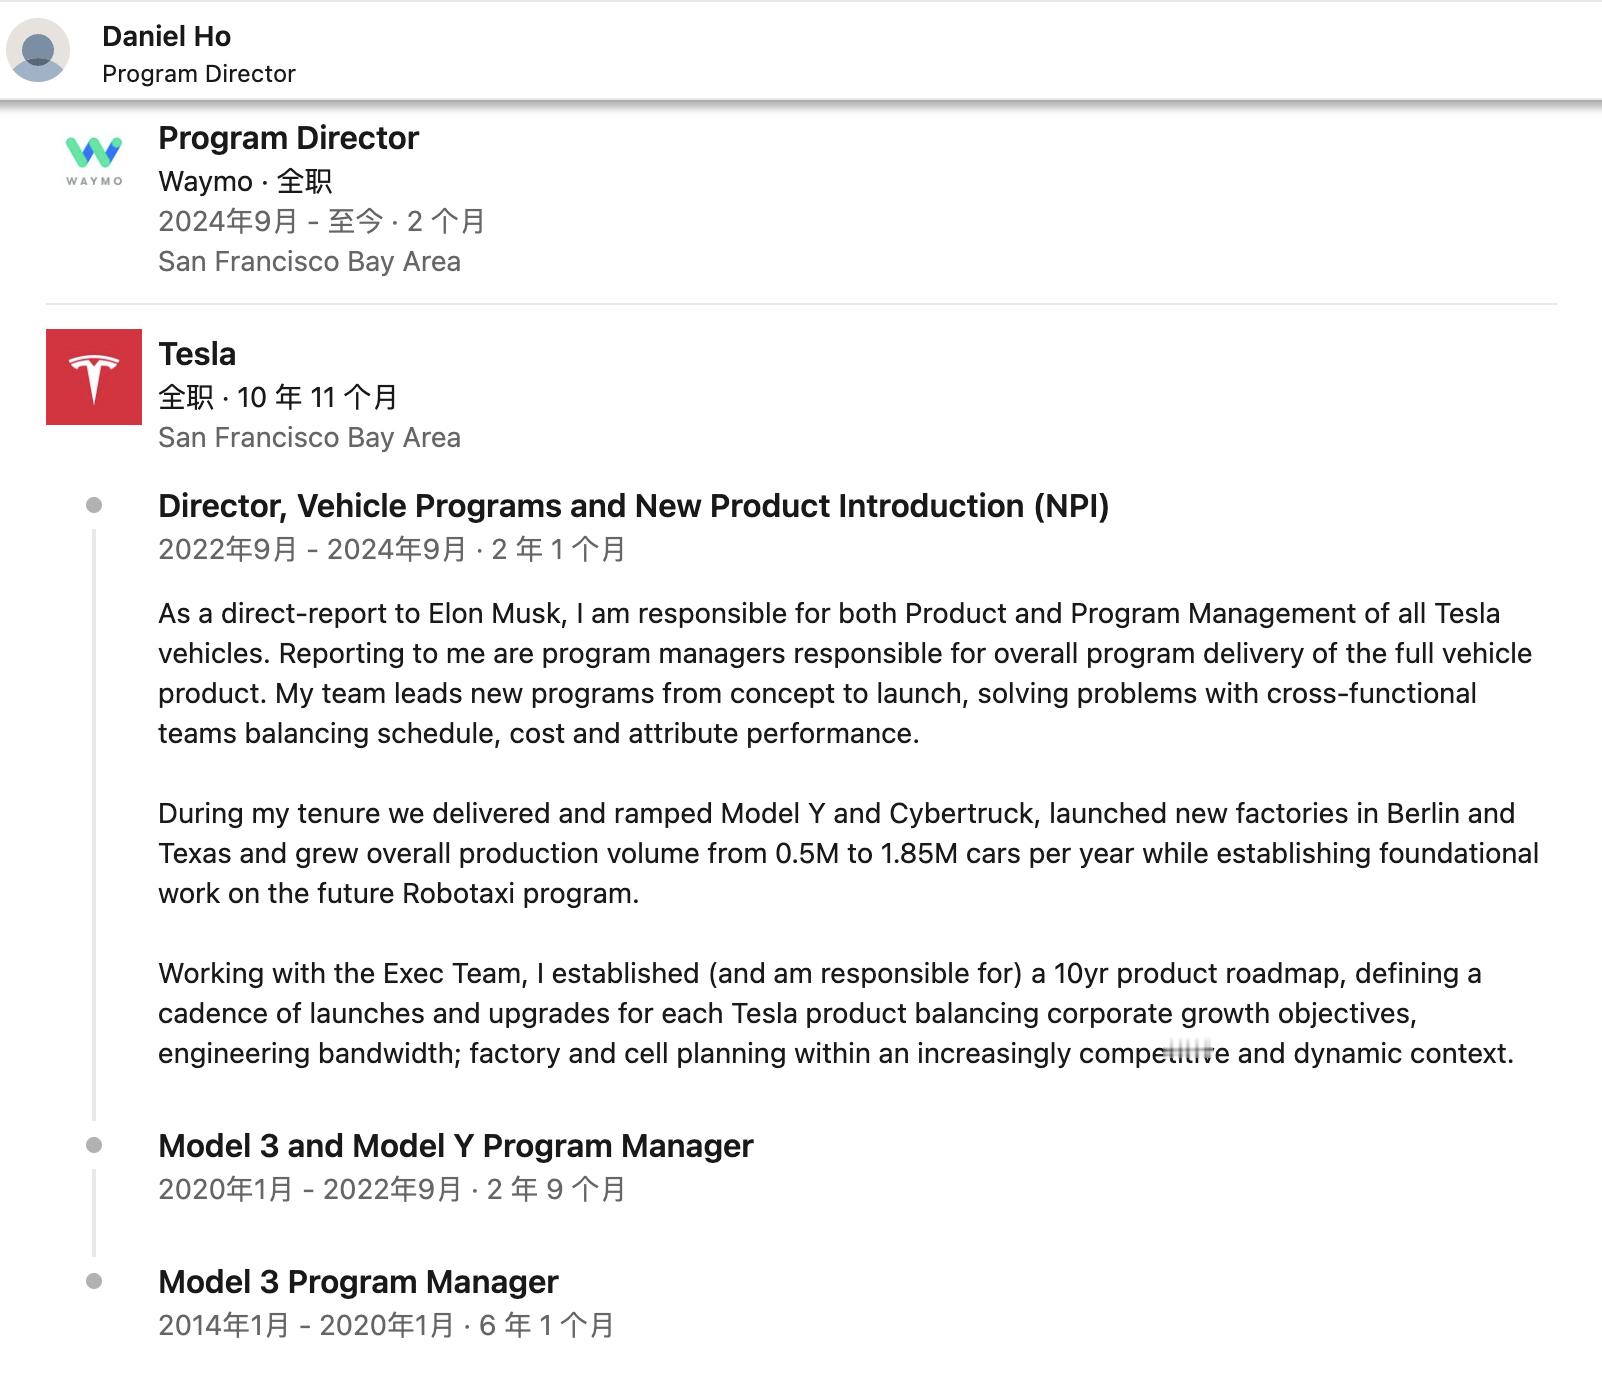
Task: Click the timeline bullet beside Model 3 Program Manager
Action: coord(94,1281)
